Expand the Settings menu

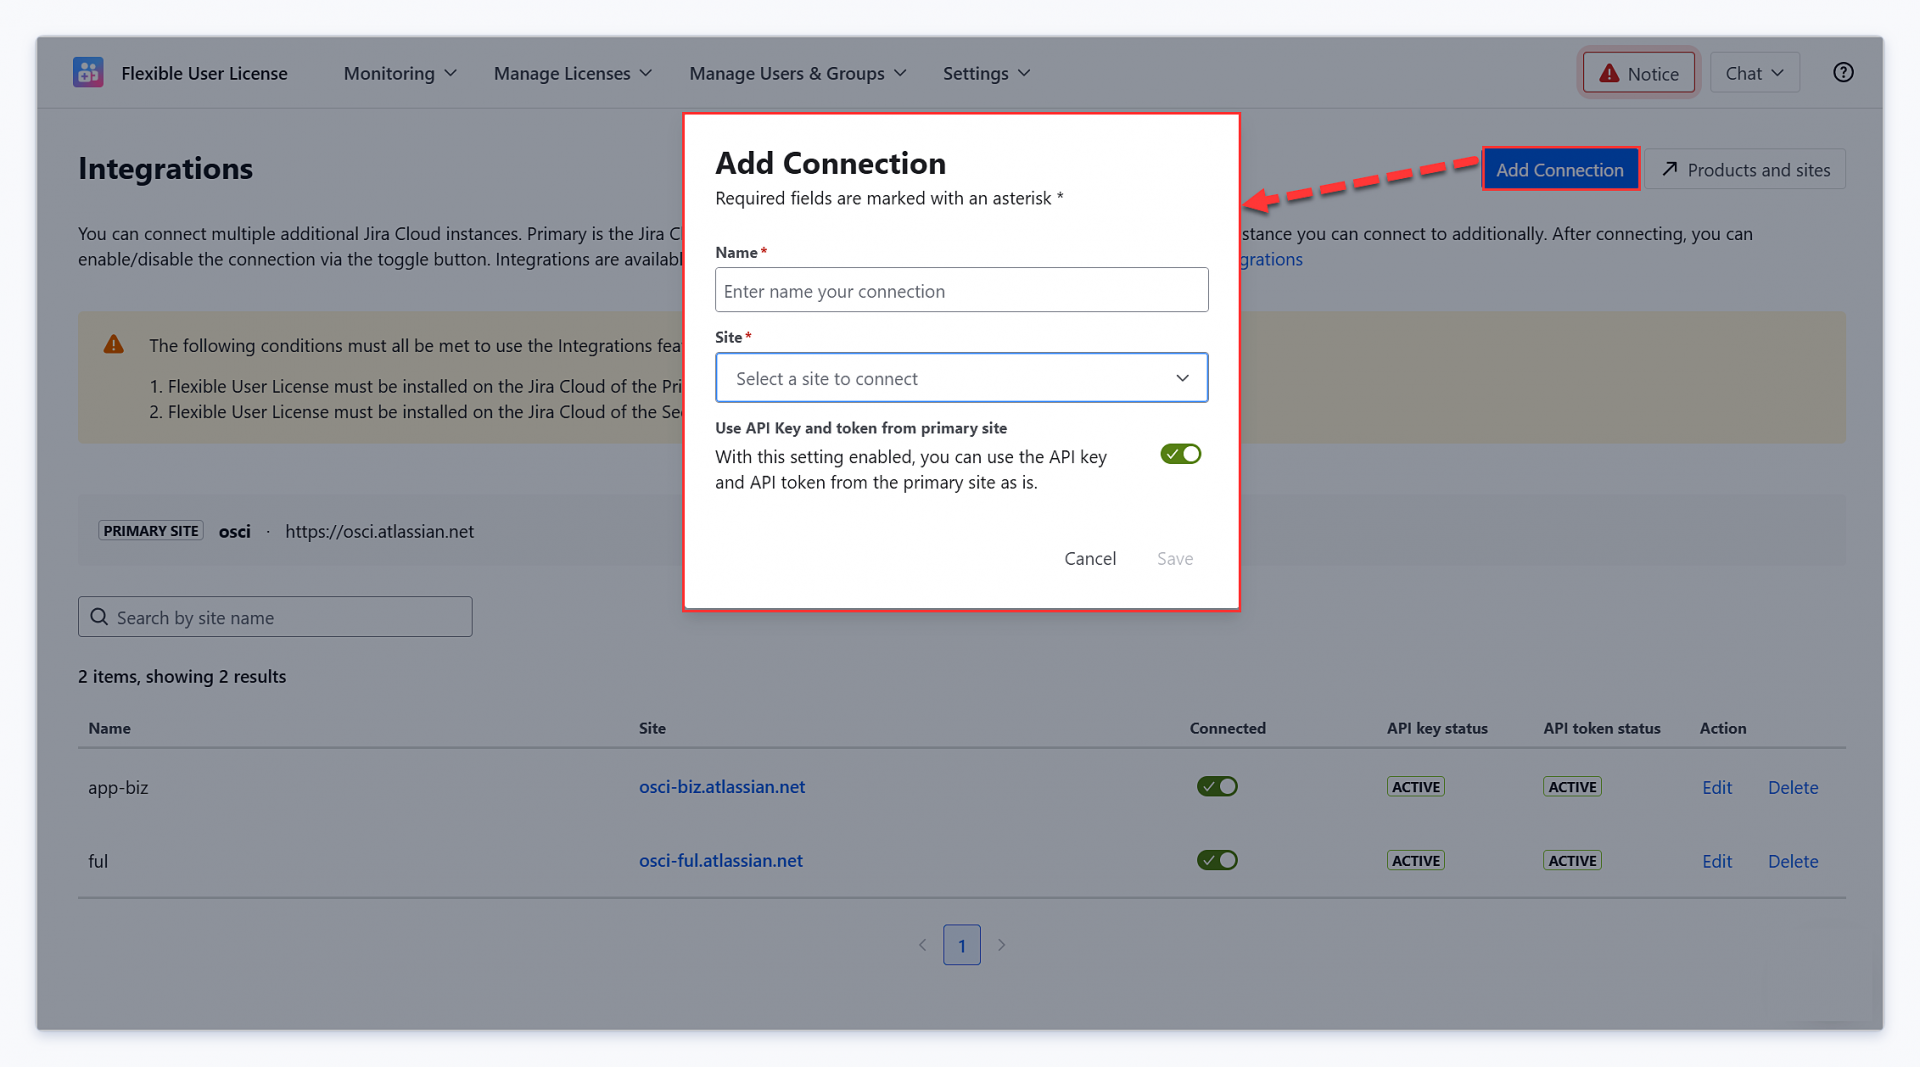pos(986,73)
